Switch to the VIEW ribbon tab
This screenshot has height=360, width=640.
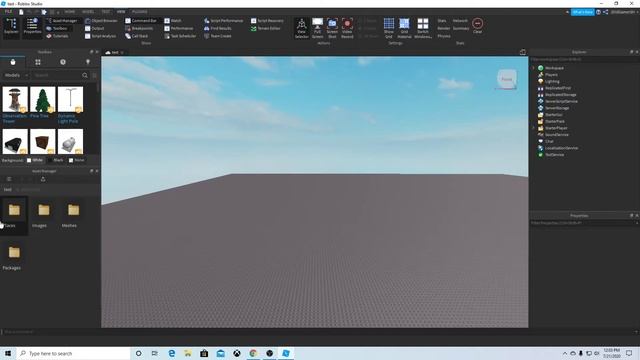click(121, 12)
